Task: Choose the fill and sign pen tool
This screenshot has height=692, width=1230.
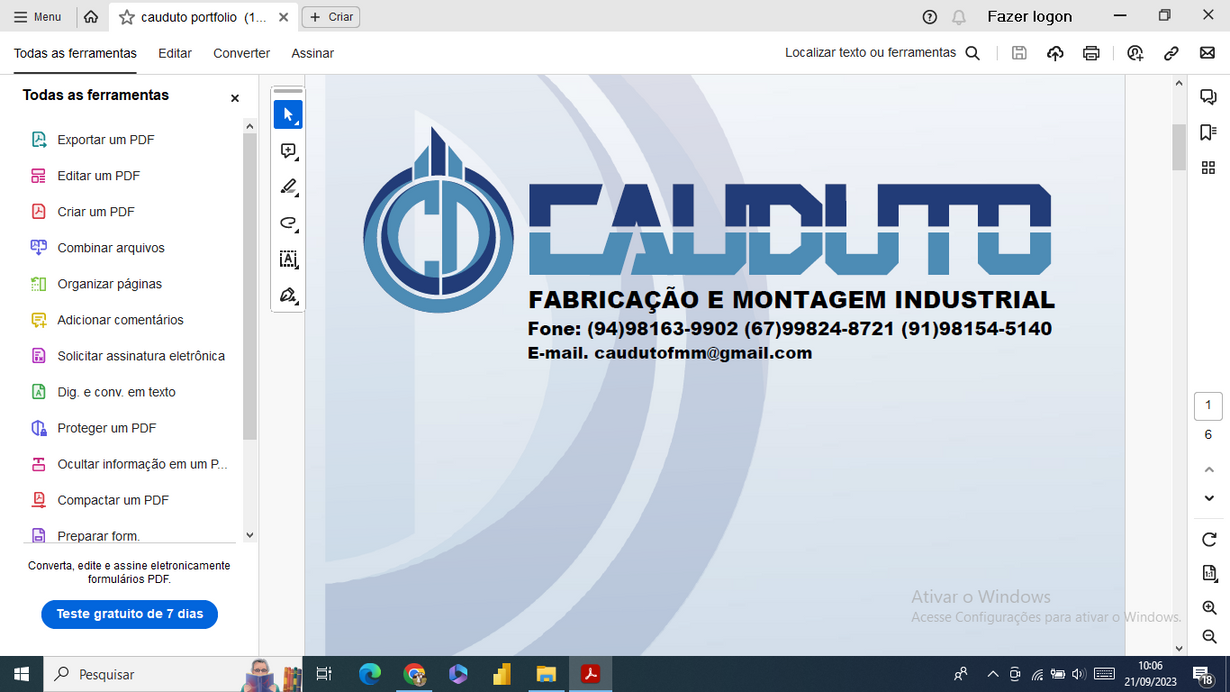Action: coord(288,295)
